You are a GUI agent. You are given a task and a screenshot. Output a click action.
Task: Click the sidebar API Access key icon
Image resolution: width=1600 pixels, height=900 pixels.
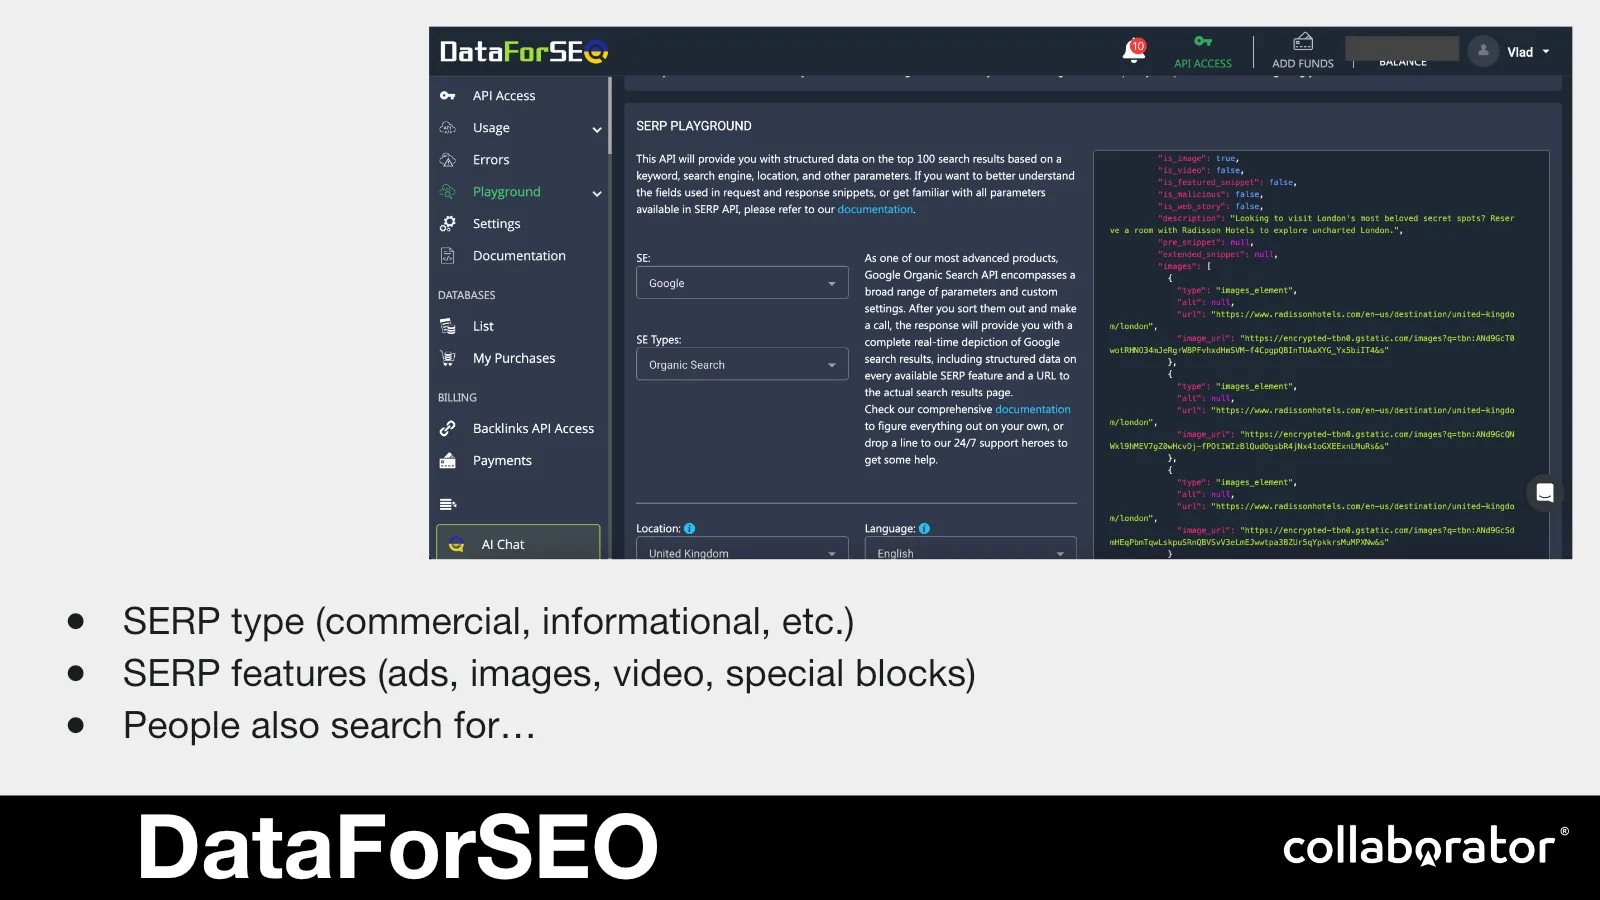pos(448,96)
